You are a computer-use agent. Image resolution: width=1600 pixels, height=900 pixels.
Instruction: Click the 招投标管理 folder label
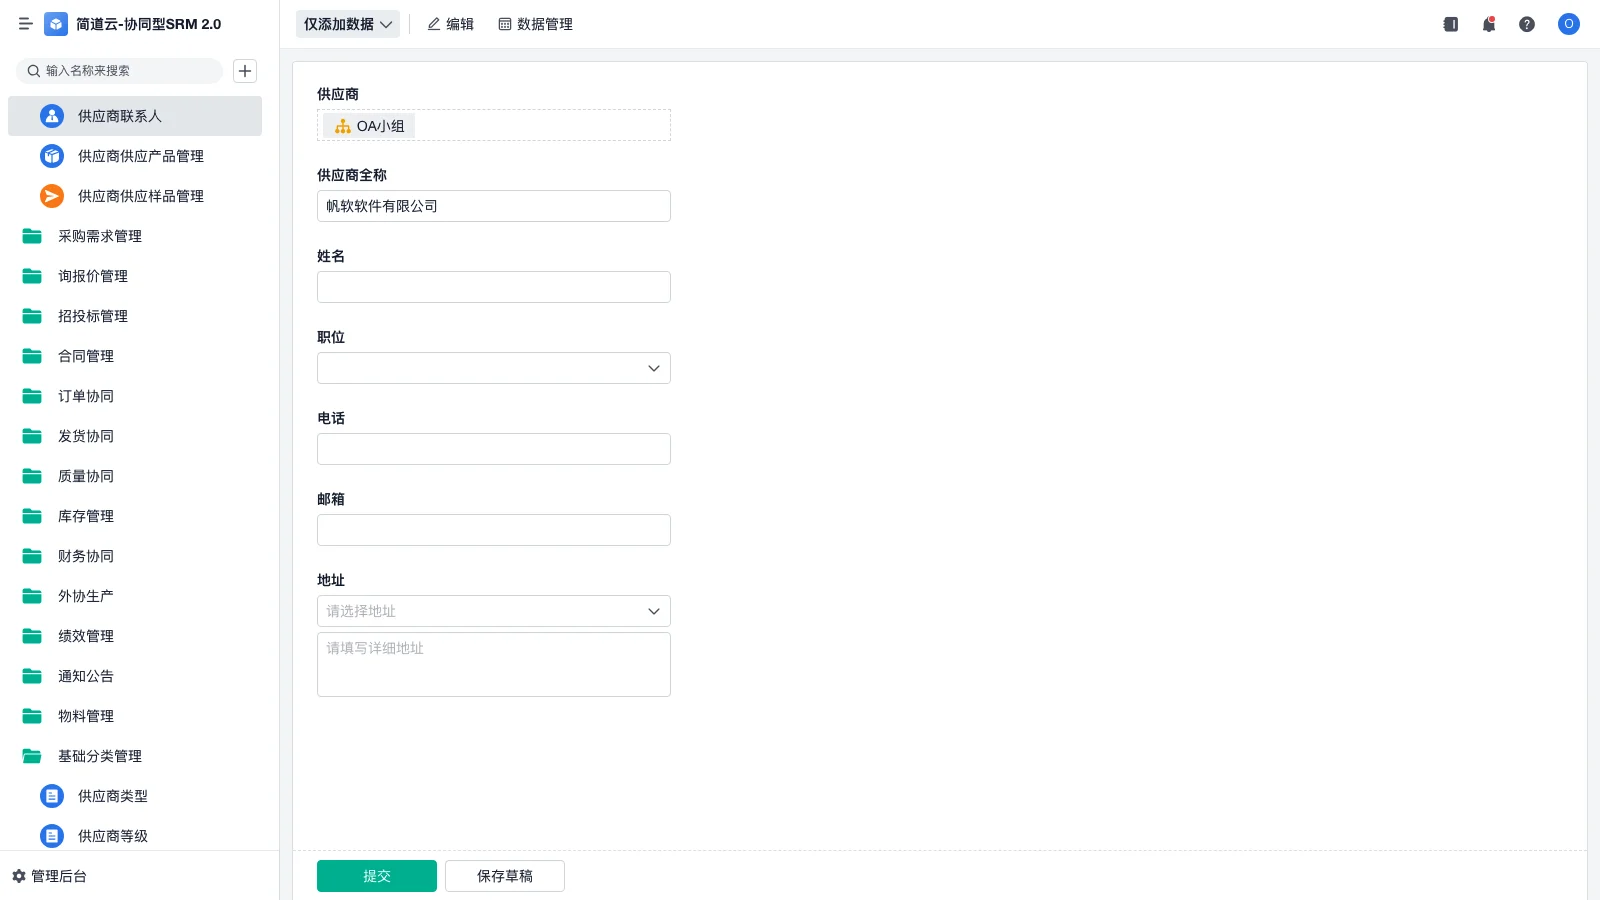click(x=93, y=316)
